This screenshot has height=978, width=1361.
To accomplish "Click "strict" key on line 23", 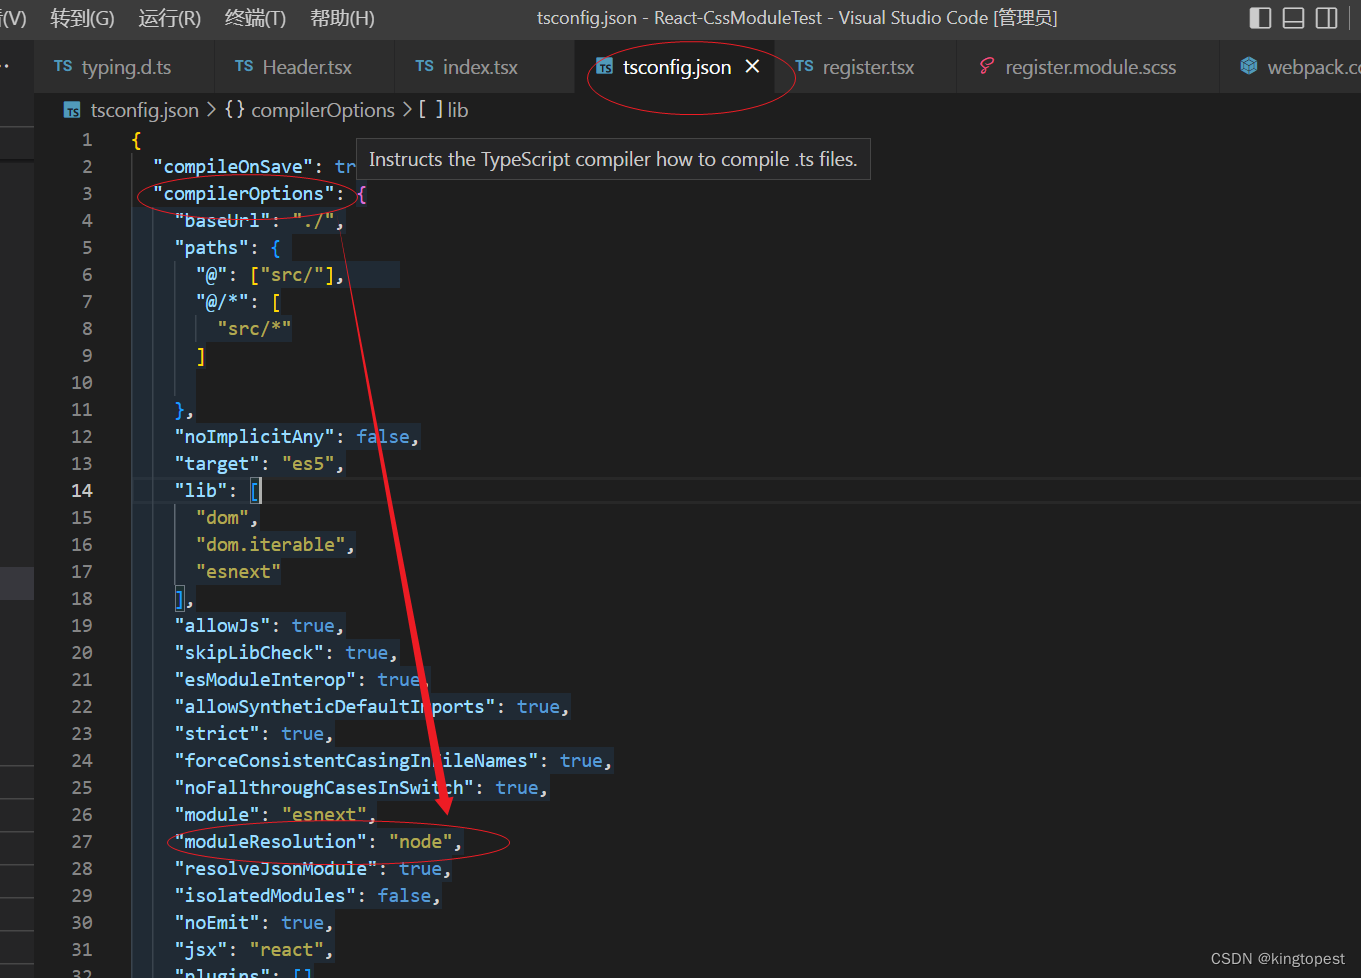I will [x=217, y=733].
